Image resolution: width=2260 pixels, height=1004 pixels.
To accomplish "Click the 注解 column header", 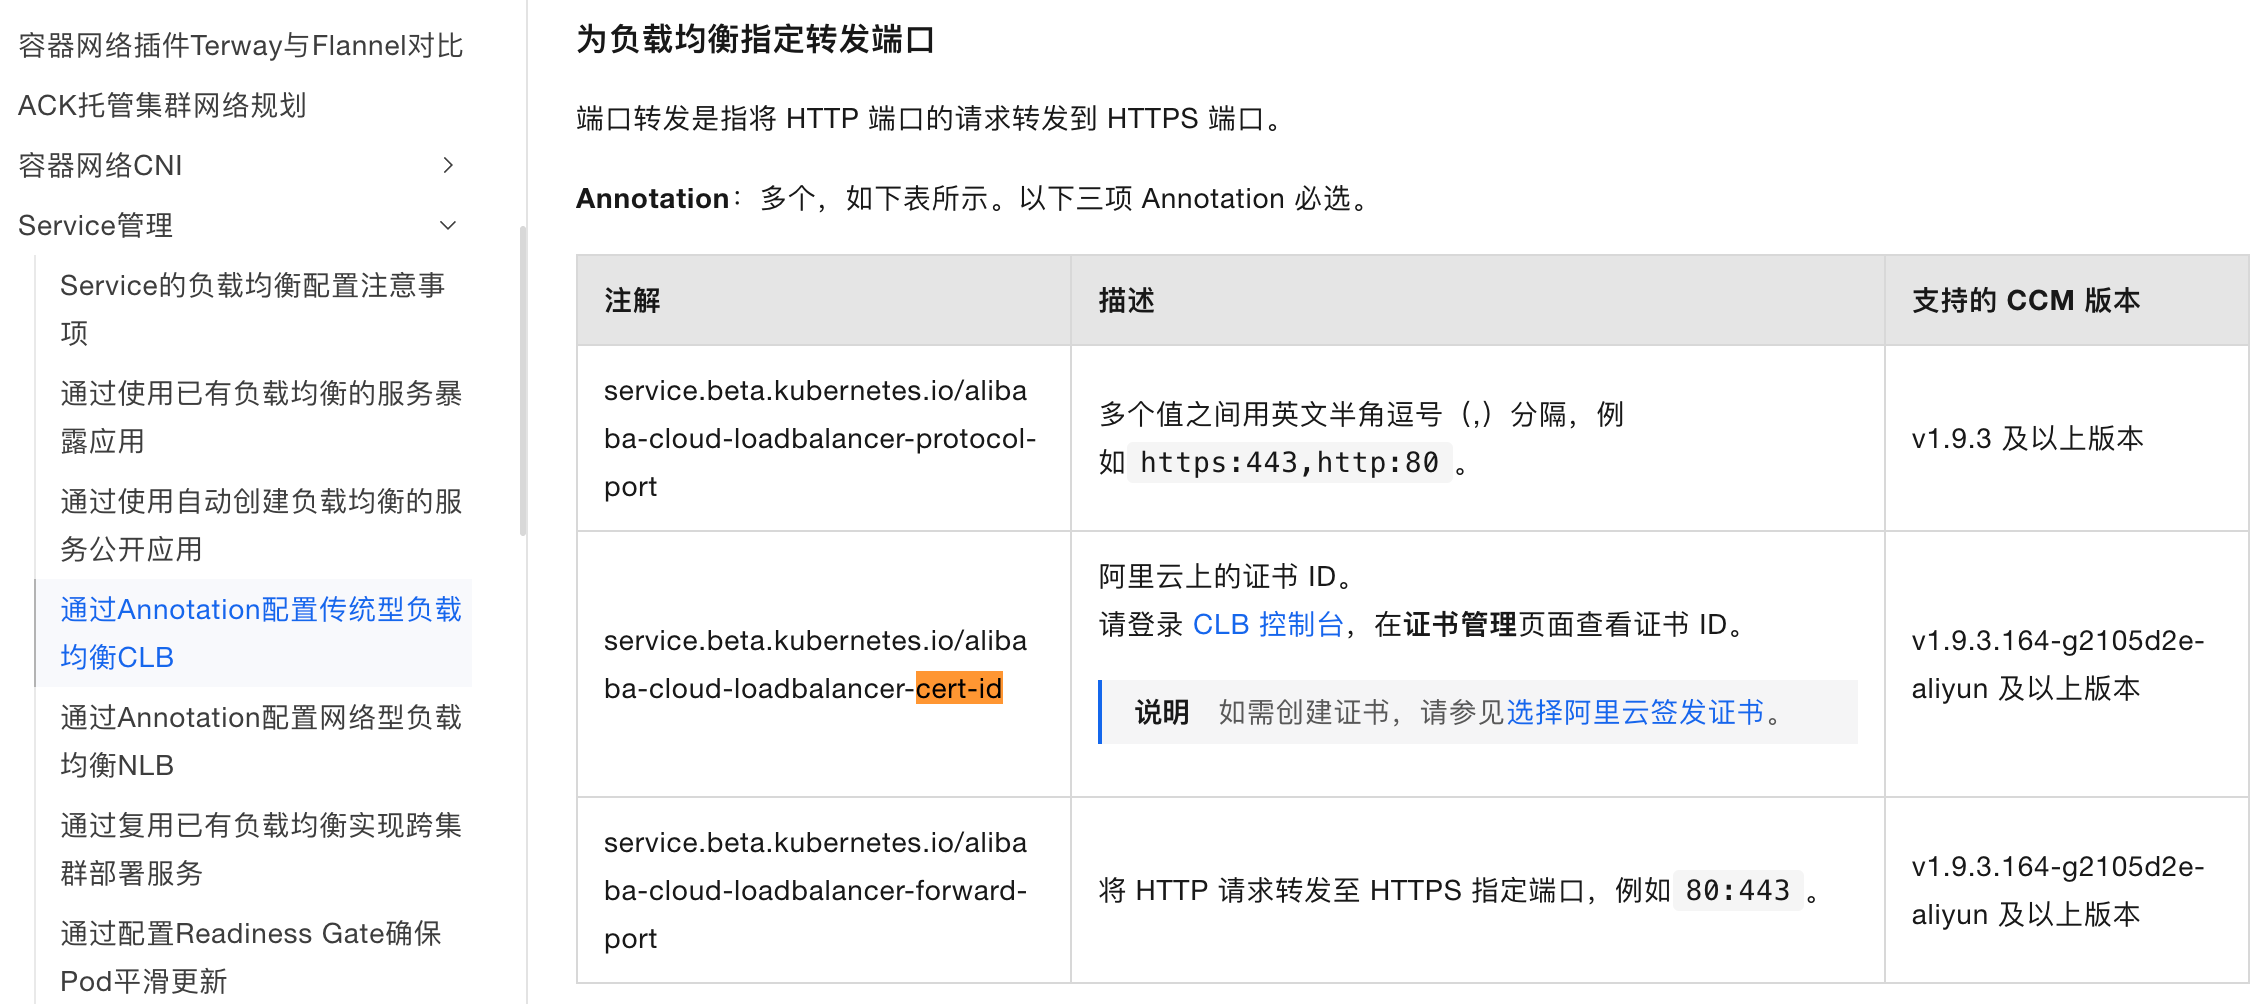I will click(824, 300).
